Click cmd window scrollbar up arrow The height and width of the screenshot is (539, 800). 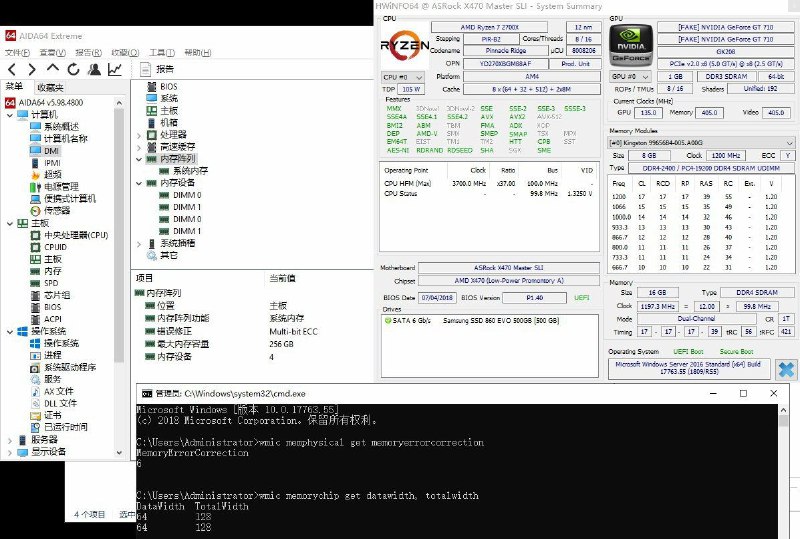(x=784, y=410)
